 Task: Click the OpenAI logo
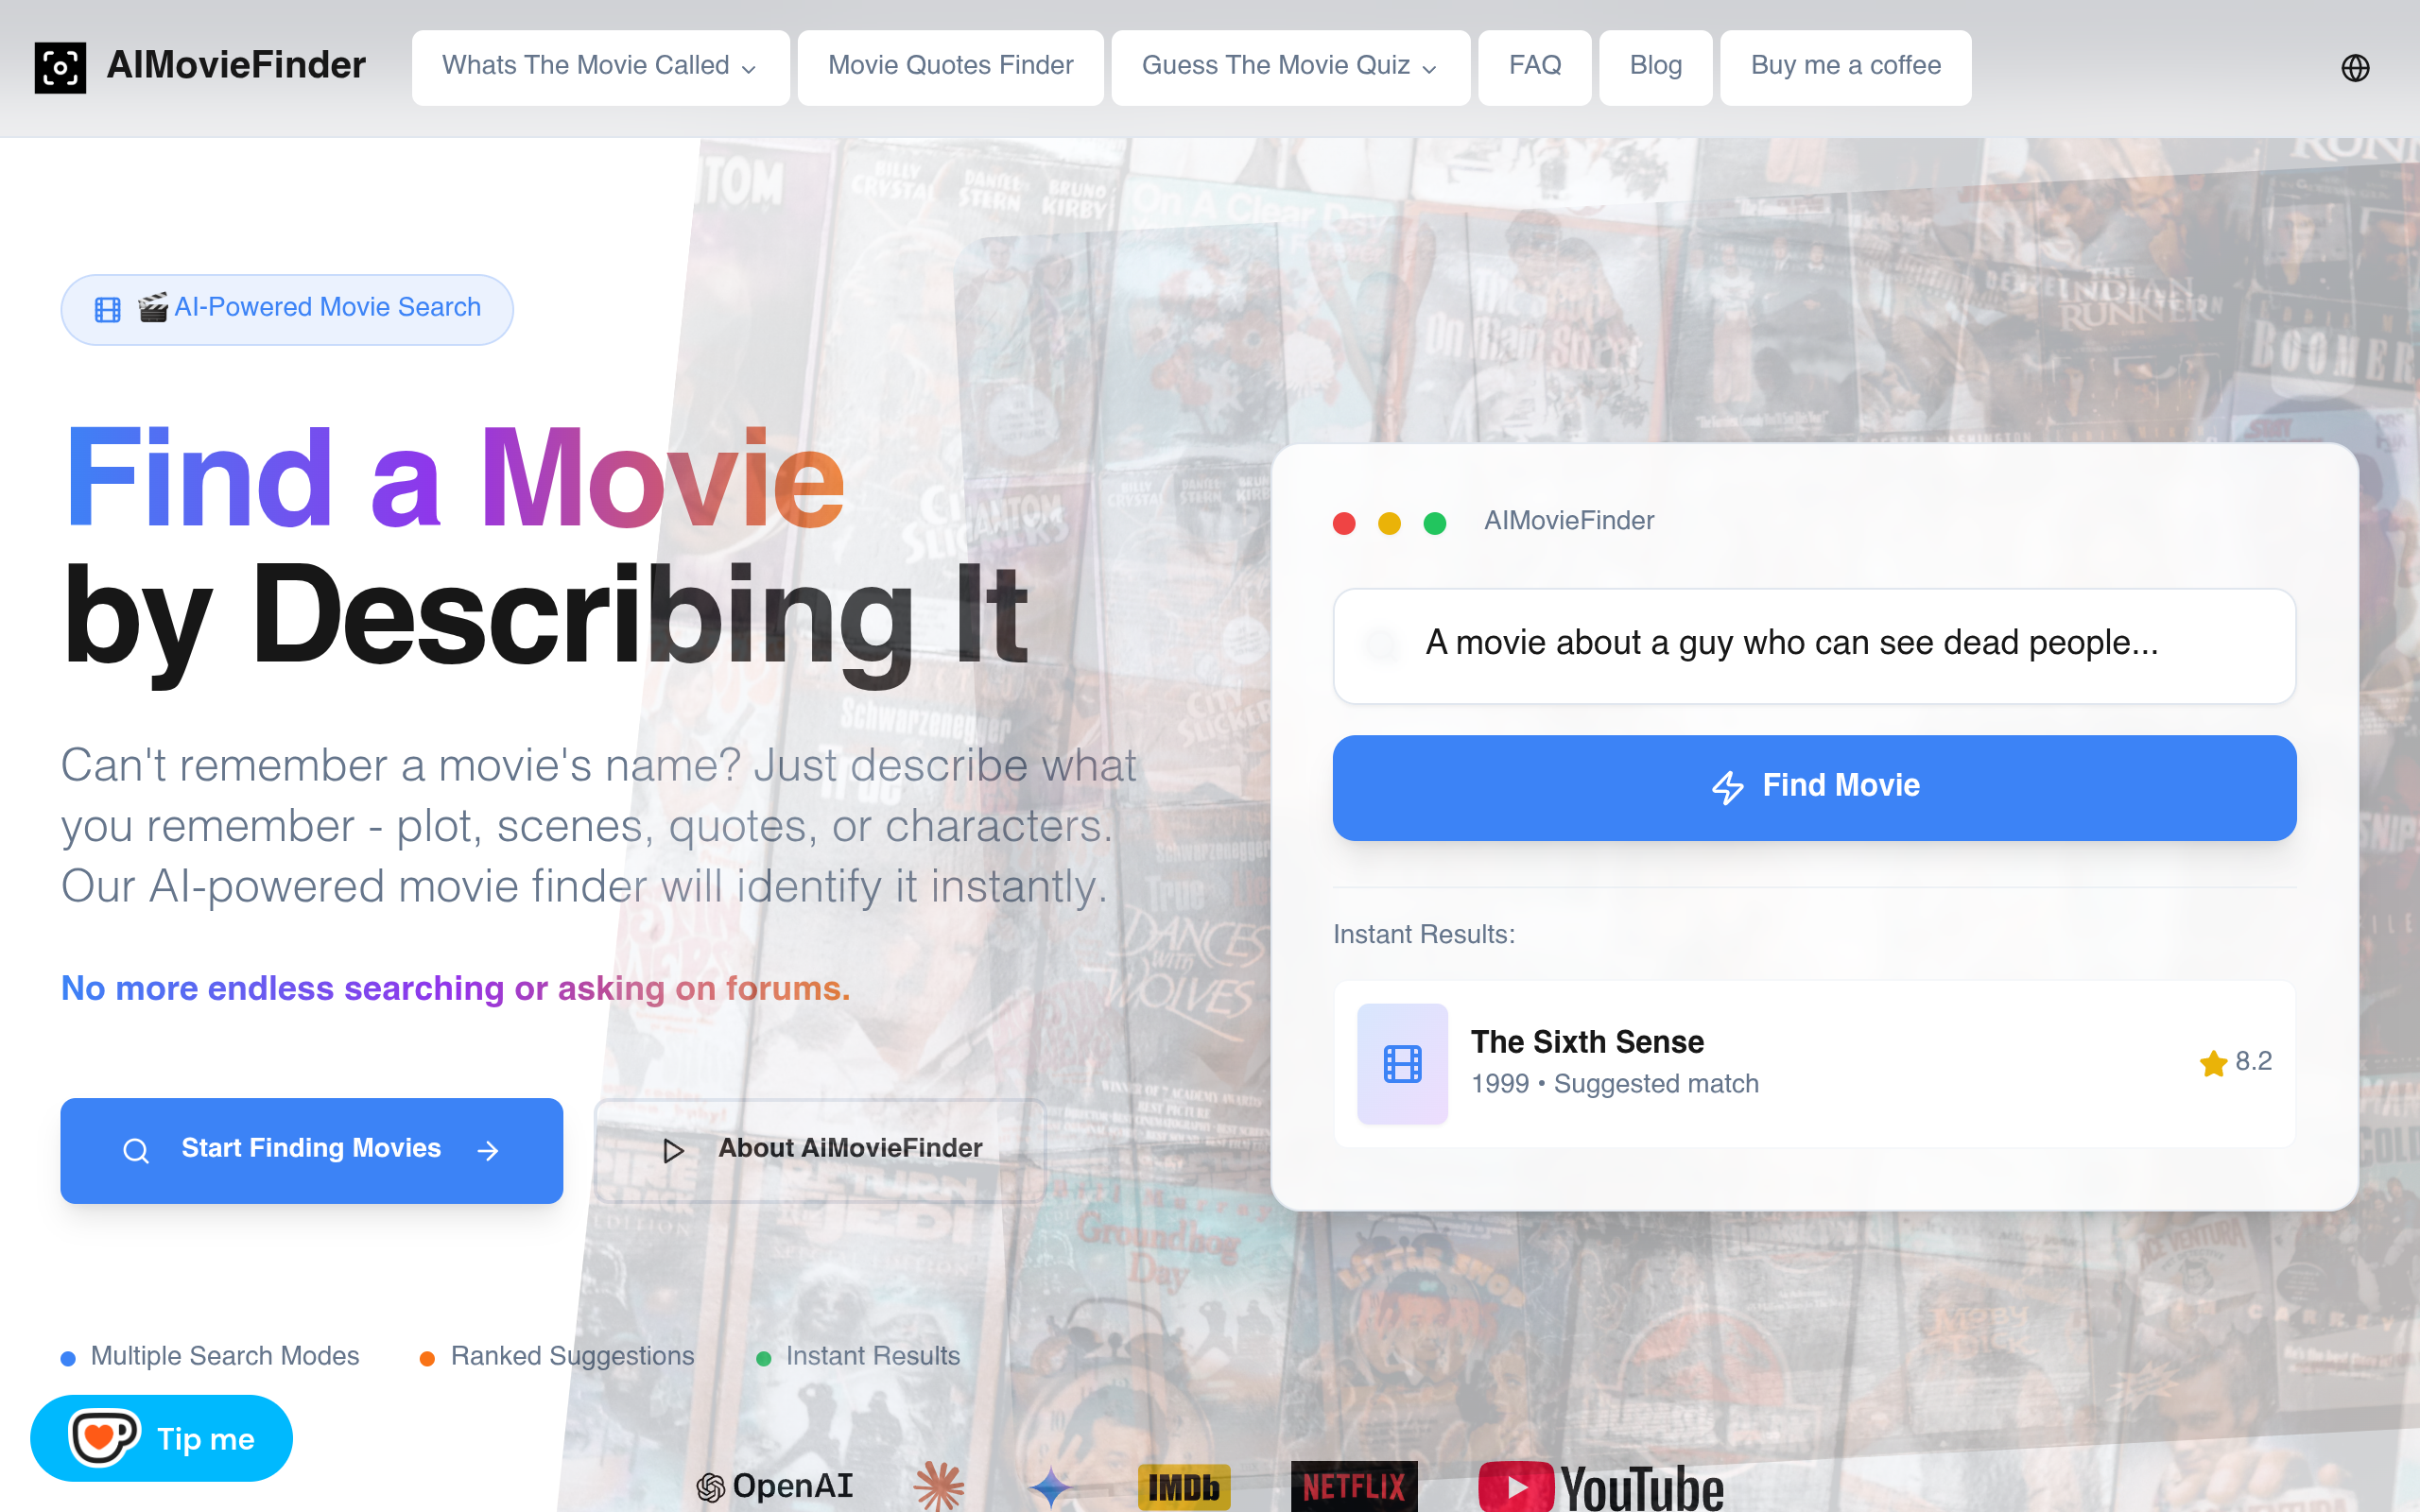coord(775,1487)
